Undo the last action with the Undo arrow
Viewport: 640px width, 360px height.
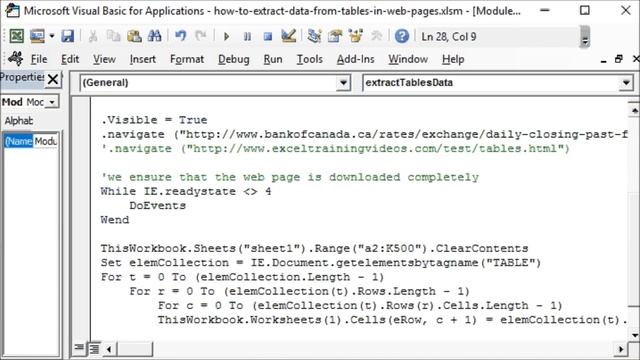pos(180,36)
